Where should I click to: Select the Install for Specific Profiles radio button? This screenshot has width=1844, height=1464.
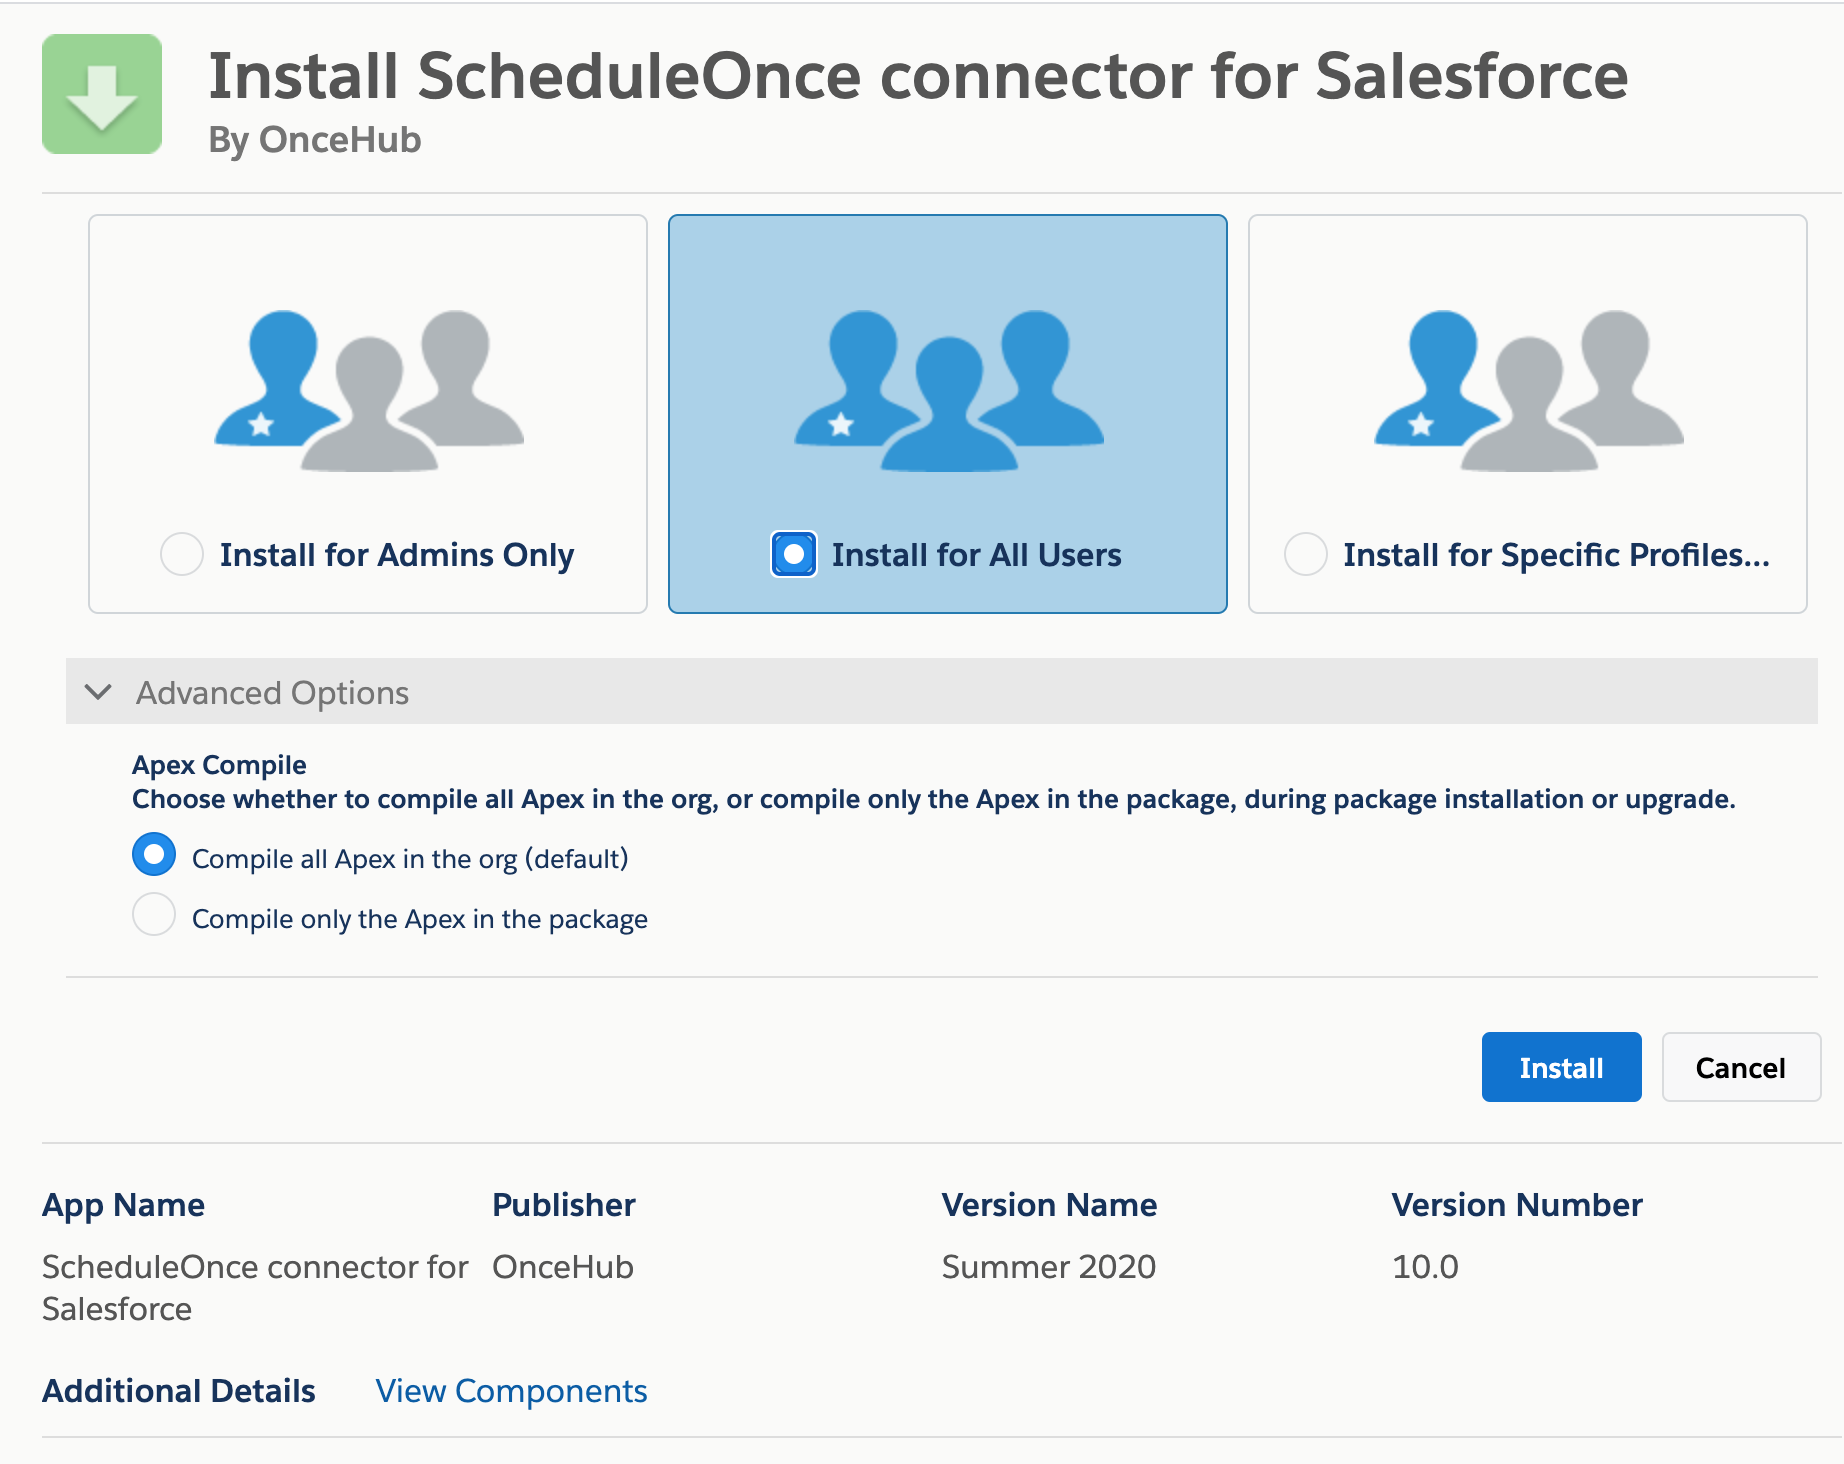pyautogui.click(x=1306, y=554)
